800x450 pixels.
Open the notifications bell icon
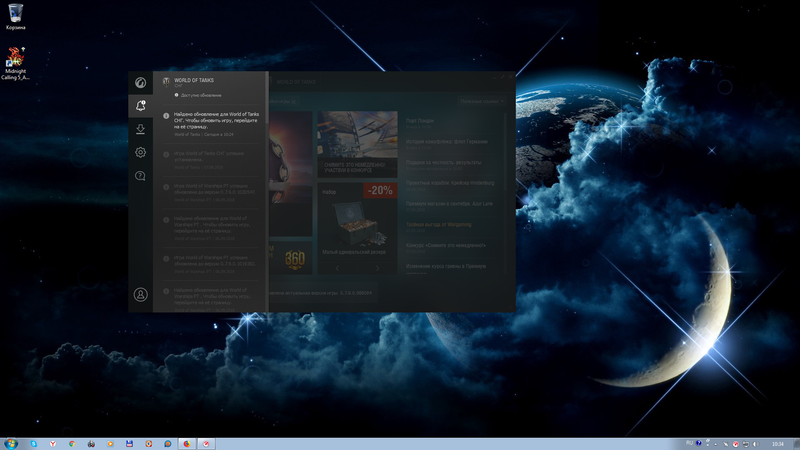coord(140,106)
